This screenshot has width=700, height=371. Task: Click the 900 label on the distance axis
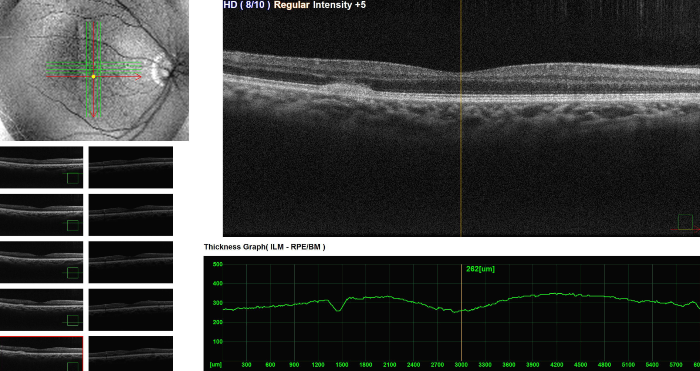click(x=294, y=365)
